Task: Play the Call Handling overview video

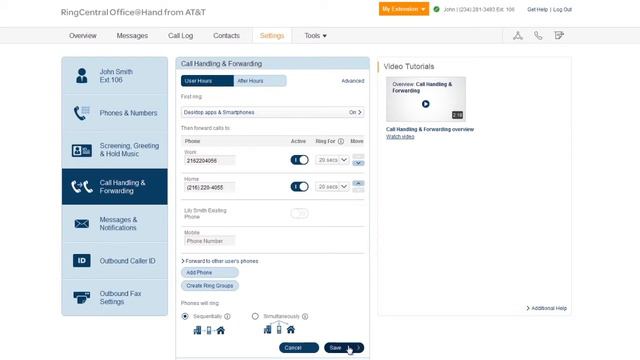Action: coord(425,104)
